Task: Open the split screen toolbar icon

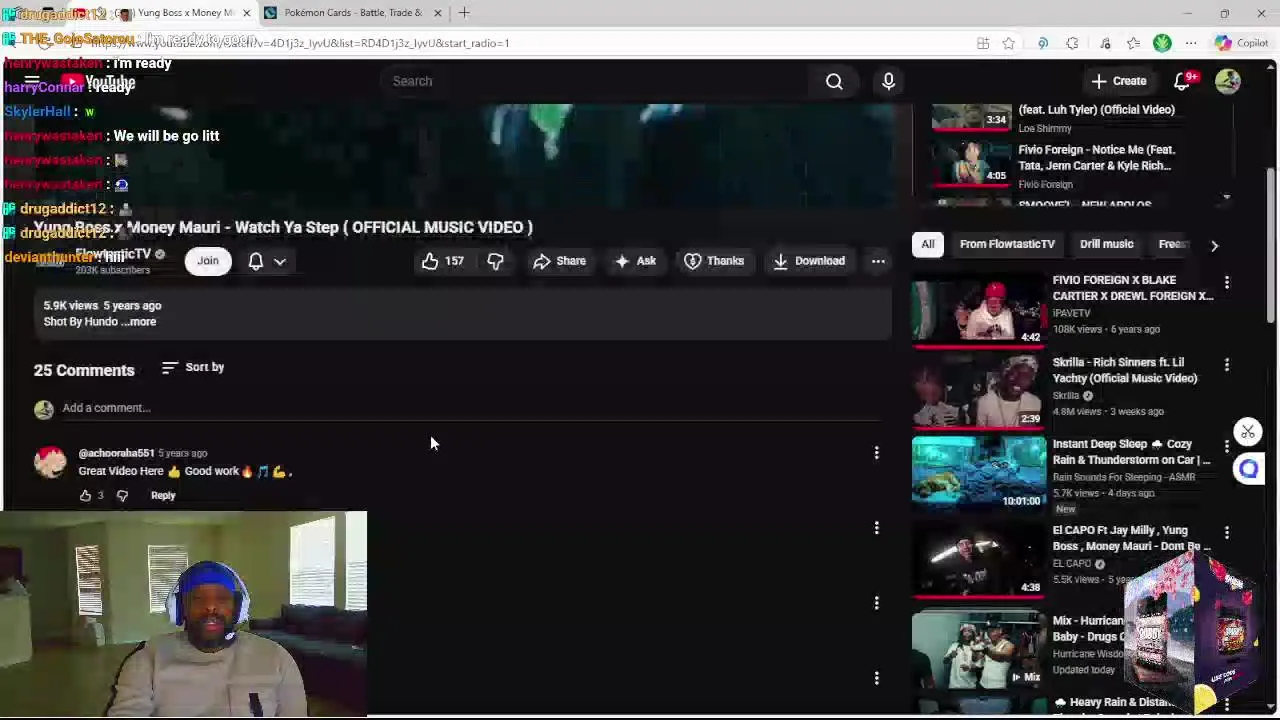Action: tap(983, 43)
